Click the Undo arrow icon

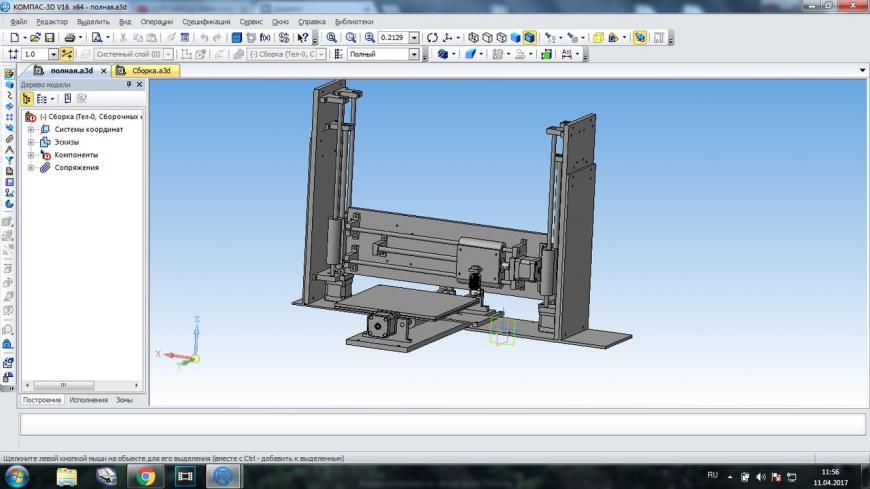click(205, 37)
